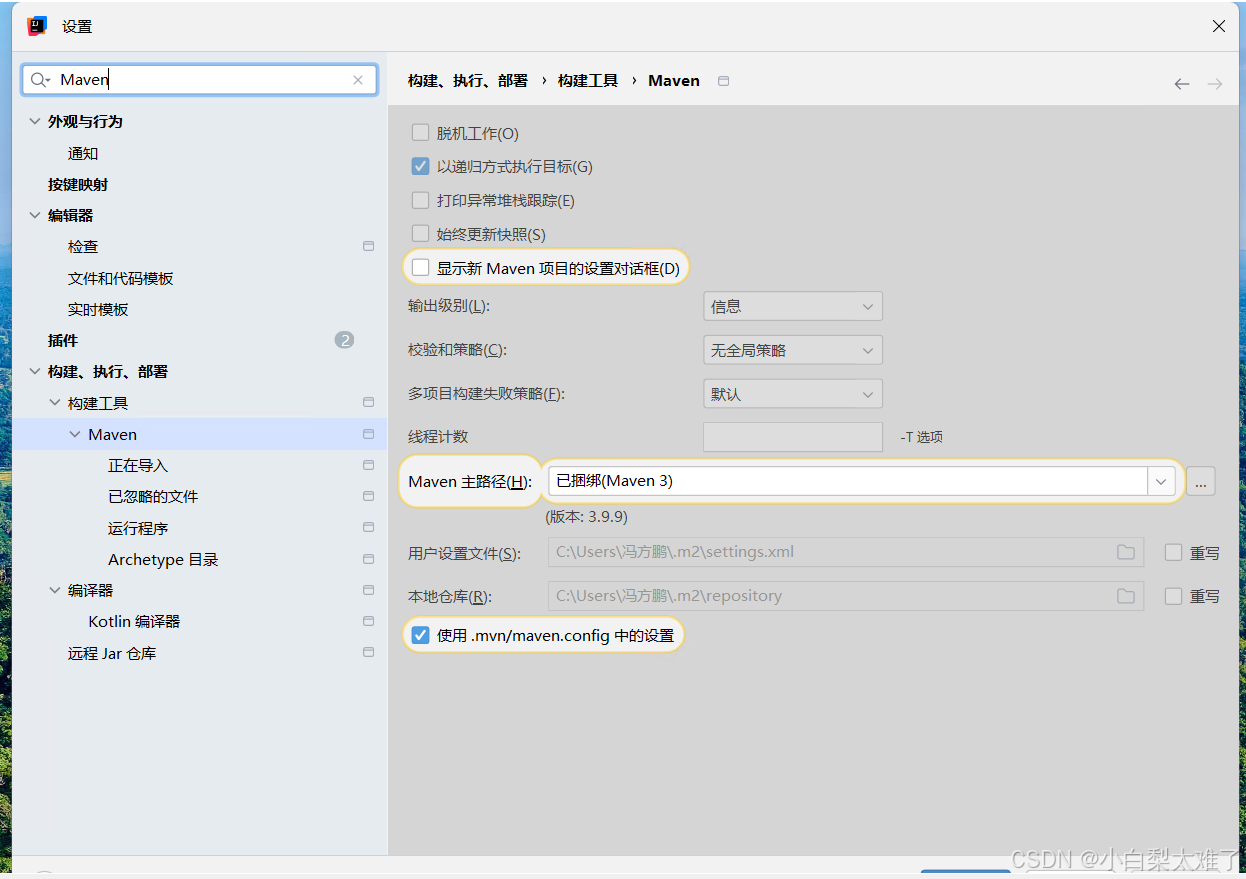This screenshot has width=1246, height=879.
Task: Click the project icon on the Archetype 目录 row
Action: point(368,559)
